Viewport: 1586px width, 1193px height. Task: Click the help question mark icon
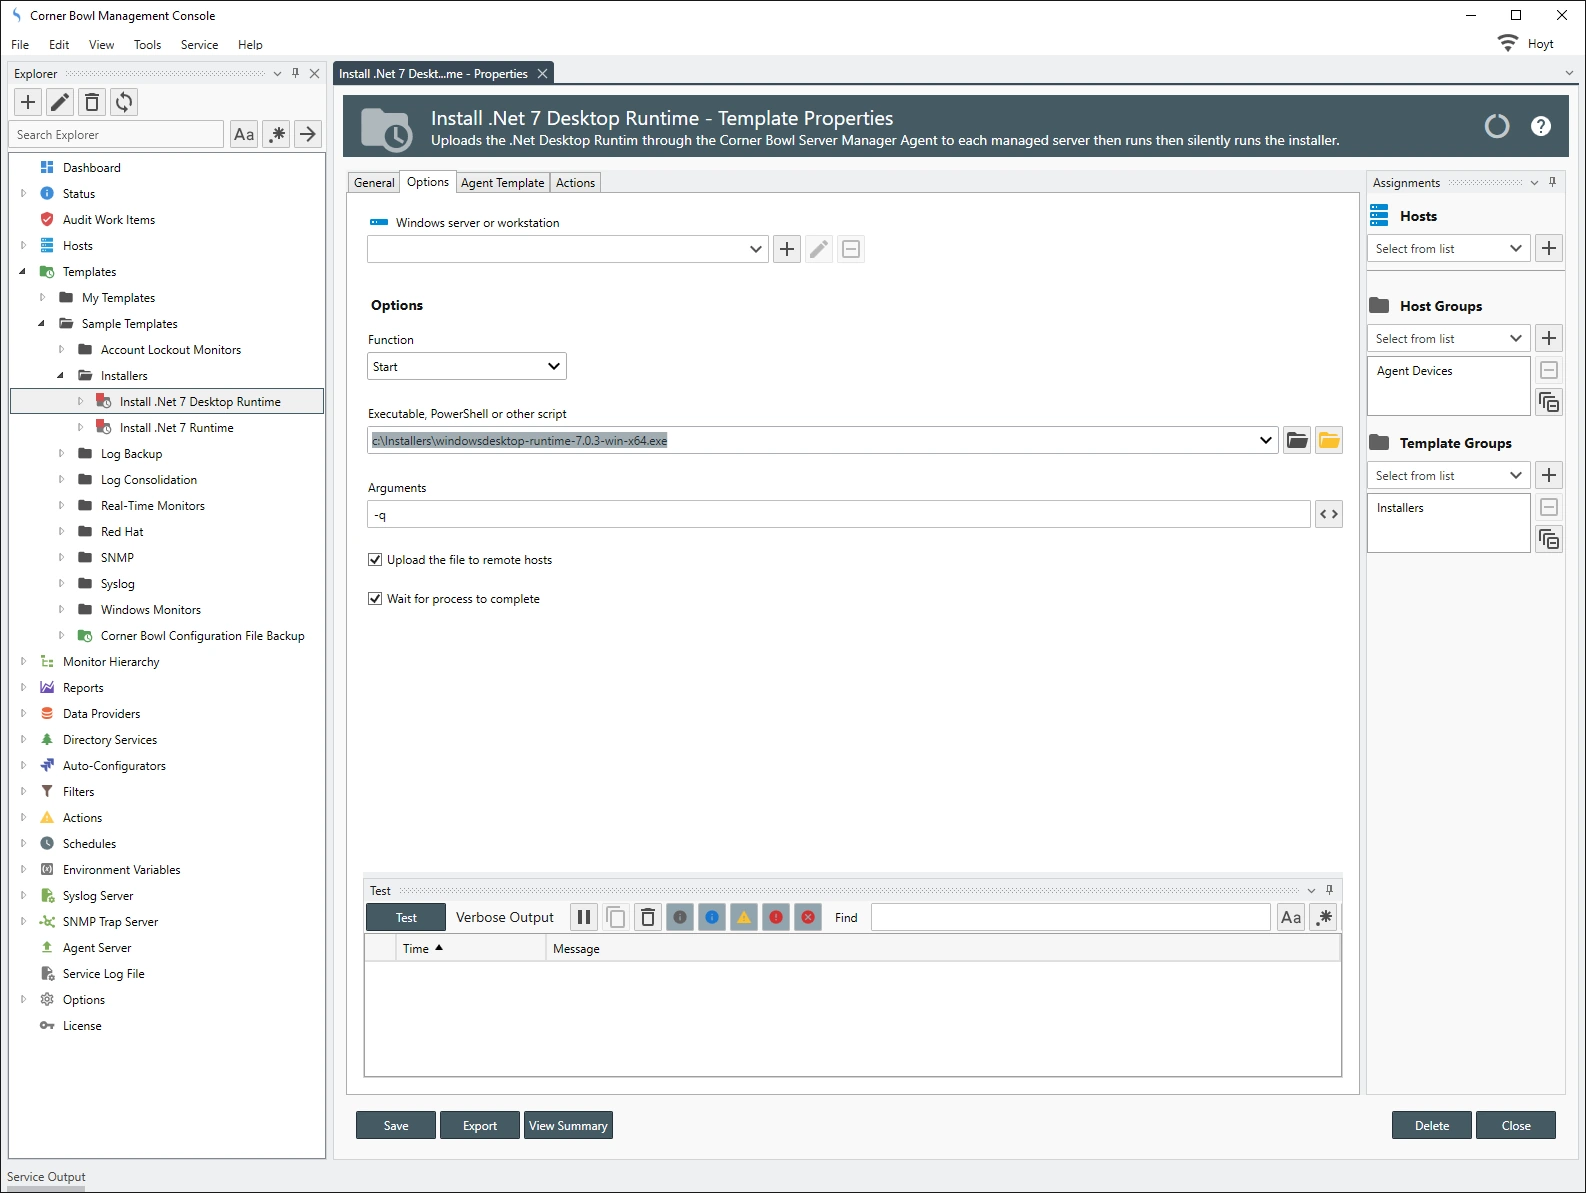[x=1540, y=126]
